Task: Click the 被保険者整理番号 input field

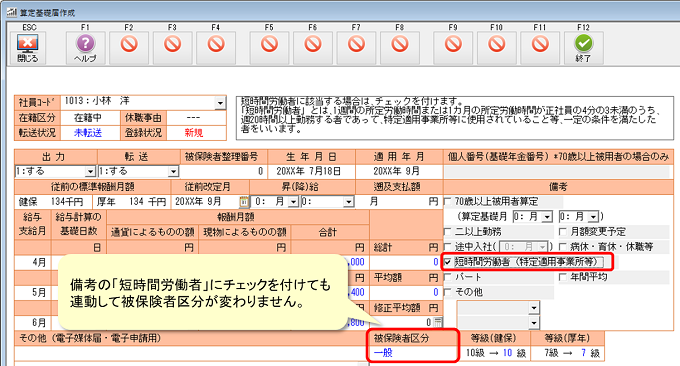Action: tap(224, 172)
